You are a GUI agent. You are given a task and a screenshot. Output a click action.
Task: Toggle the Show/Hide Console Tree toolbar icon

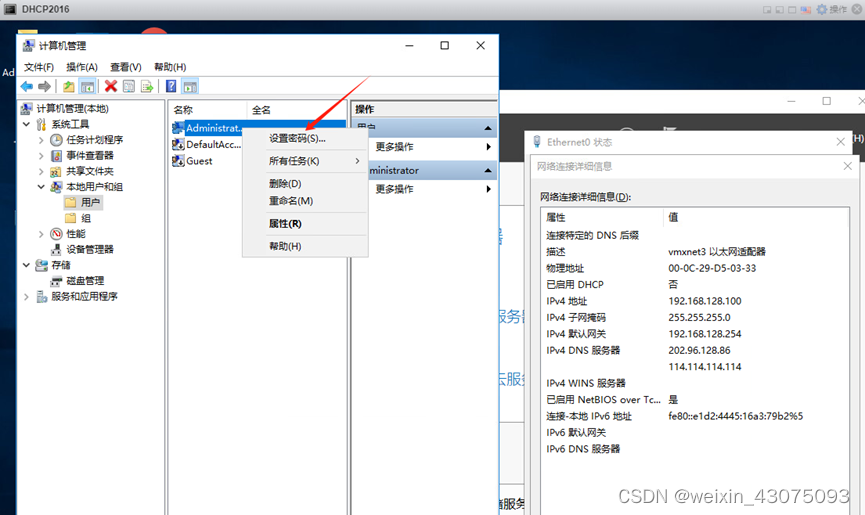point(87,87)
